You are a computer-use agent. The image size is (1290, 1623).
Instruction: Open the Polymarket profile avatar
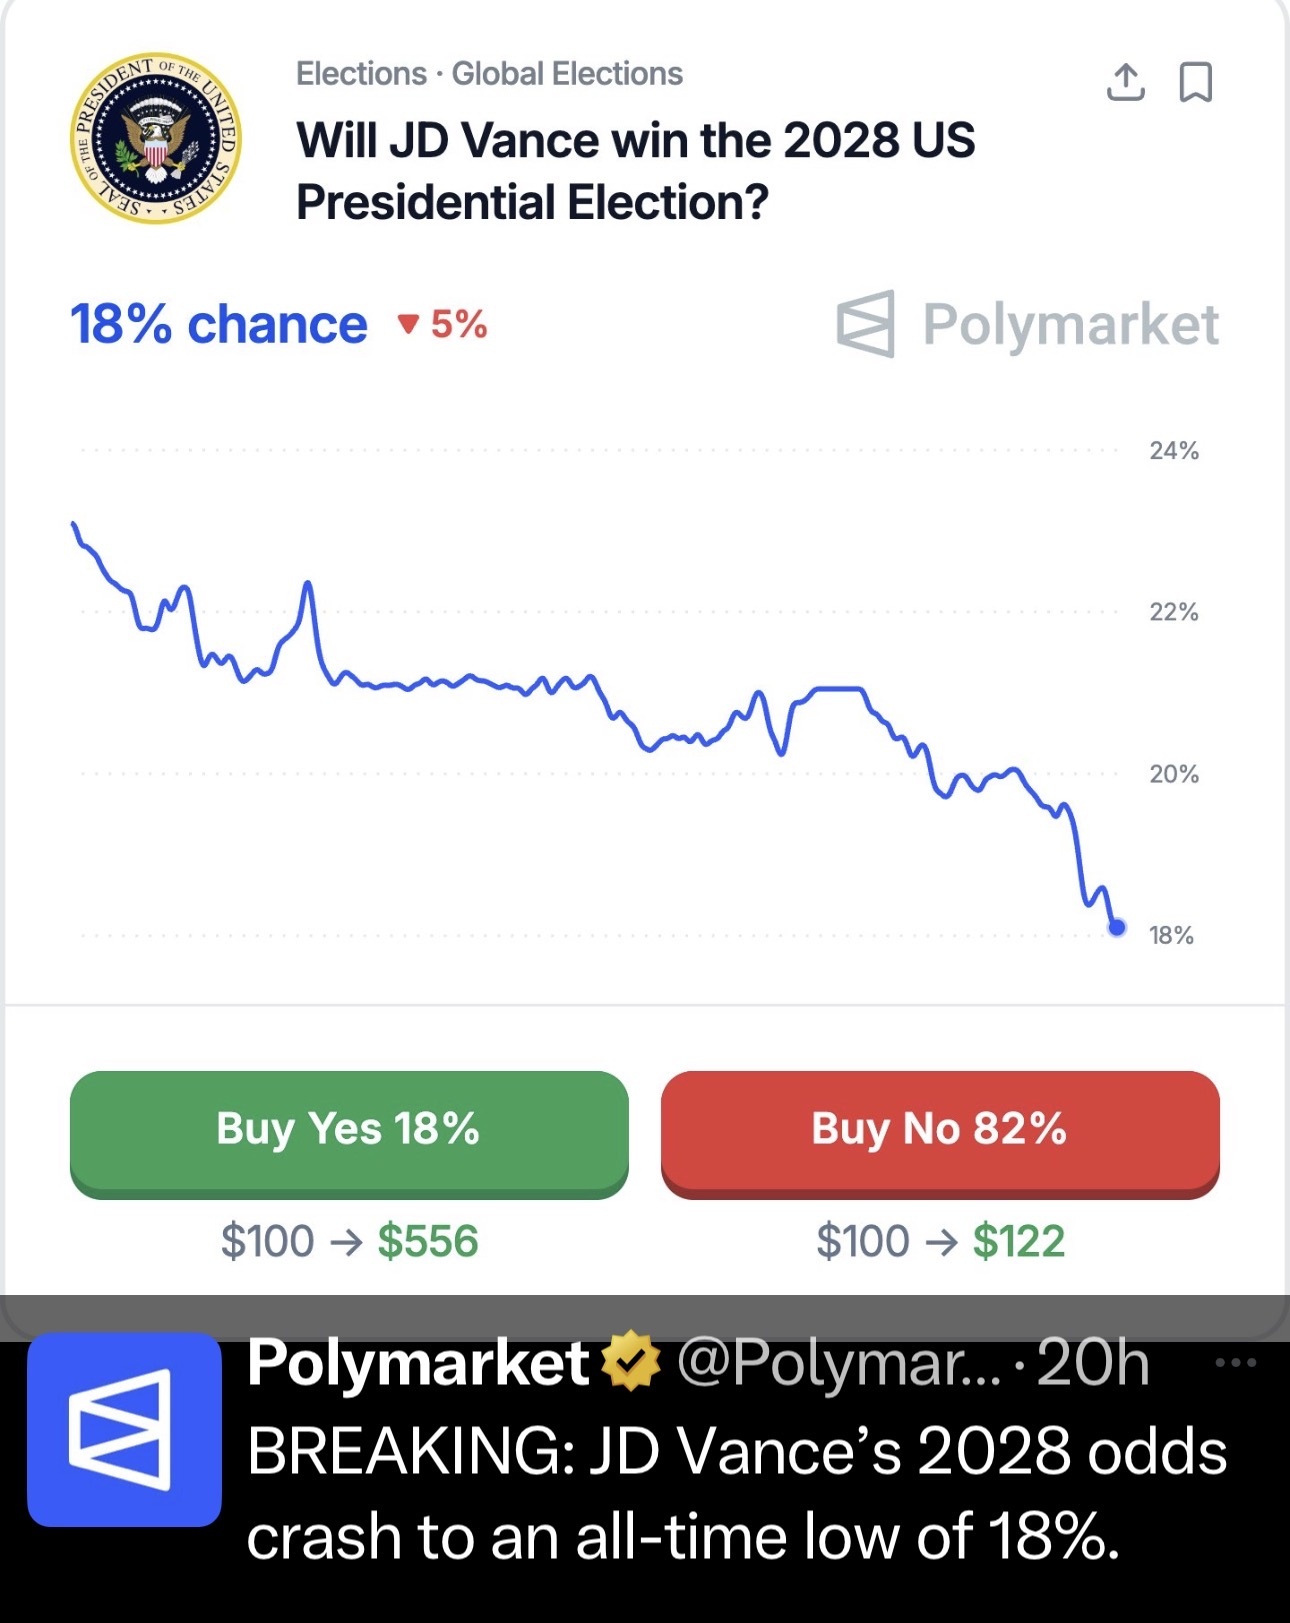tap(124, 1430)
